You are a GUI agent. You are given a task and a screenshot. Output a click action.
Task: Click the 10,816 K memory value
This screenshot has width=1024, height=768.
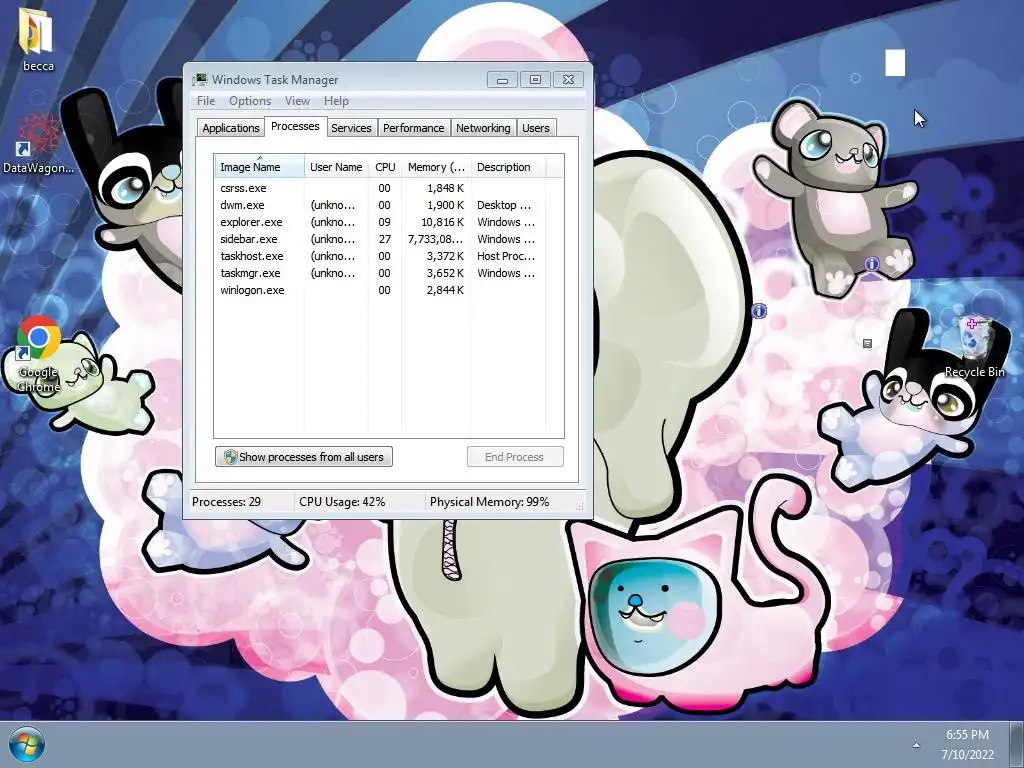coord(442,222)
